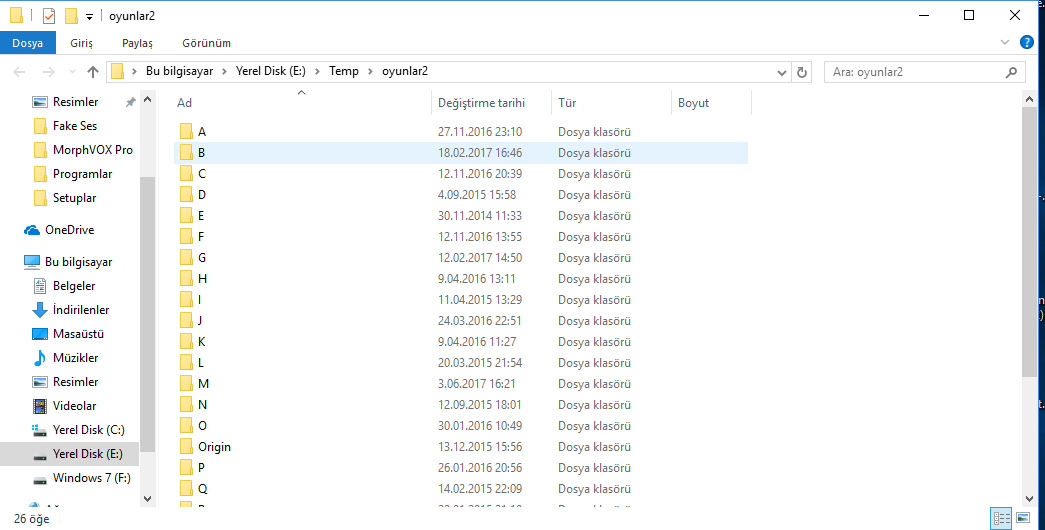Switch to the Giriş ribbon tab
The width and height of the screenshot is (1045, 530).
81,43
